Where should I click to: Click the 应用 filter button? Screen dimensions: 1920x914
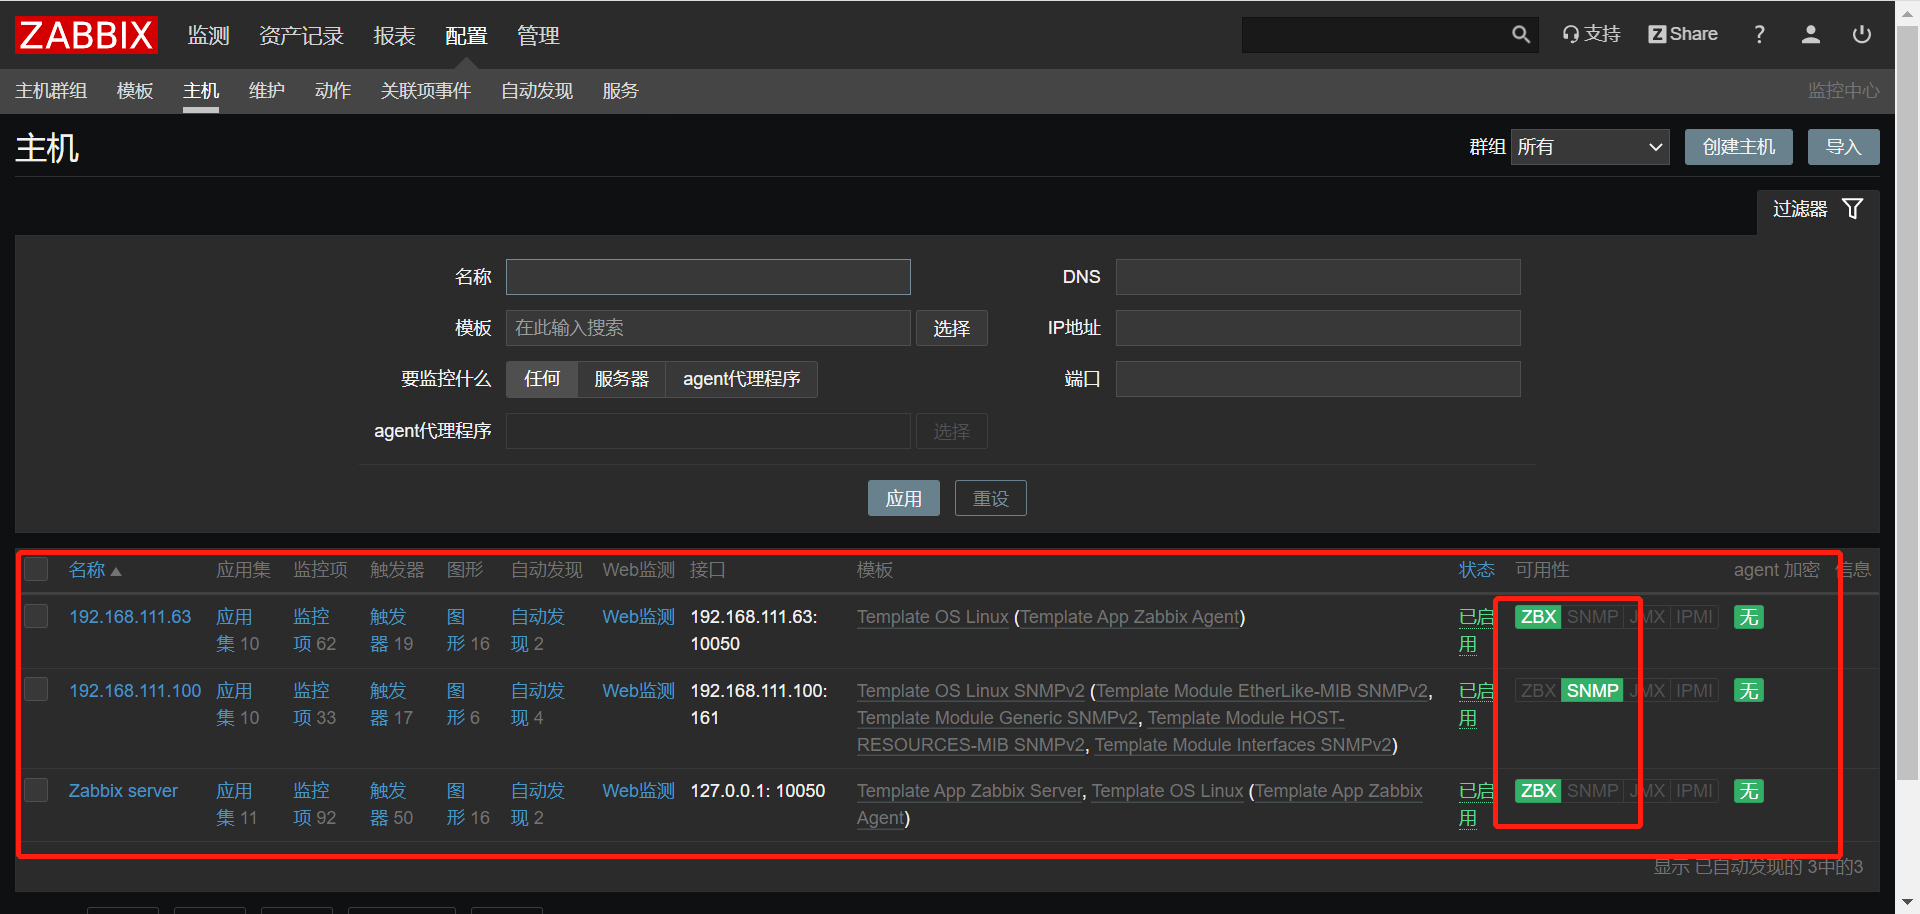904,498
